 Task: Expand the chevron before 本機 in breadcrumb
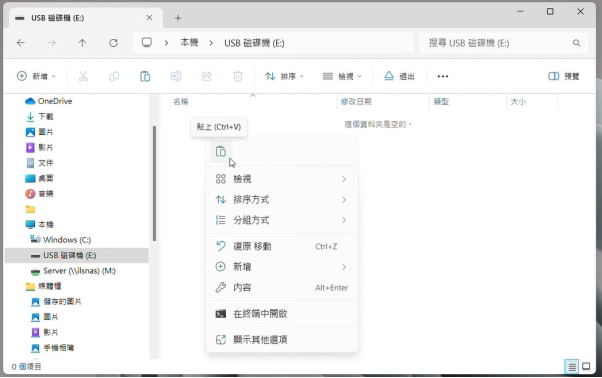tap(166, 43)
